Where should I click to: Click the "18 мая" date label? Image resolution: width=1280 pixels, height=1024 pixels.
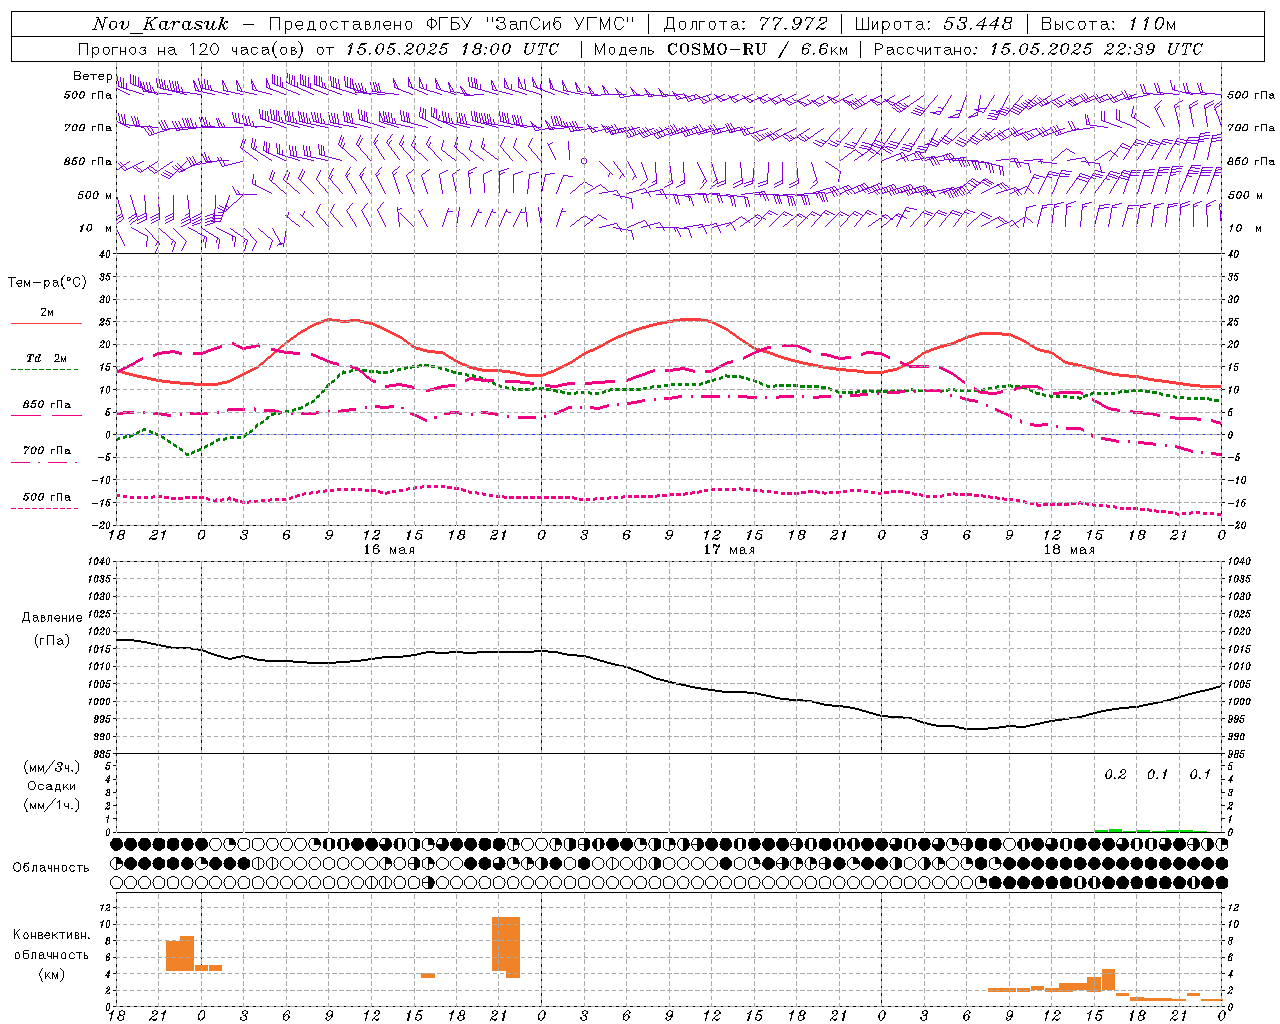pos(1069,550)
